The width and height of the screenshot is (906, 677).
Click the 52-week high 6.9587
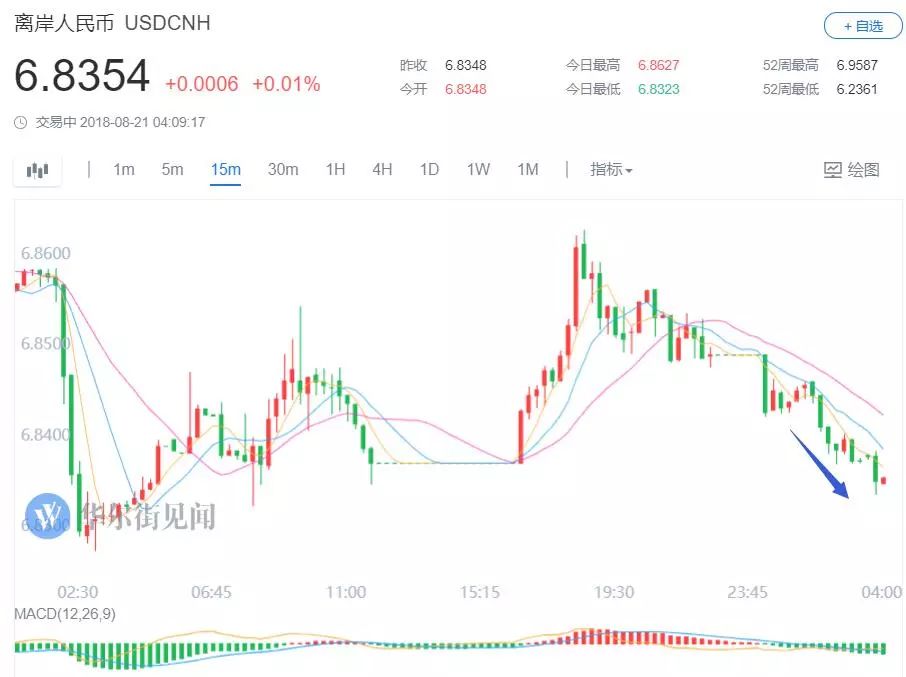857,65
